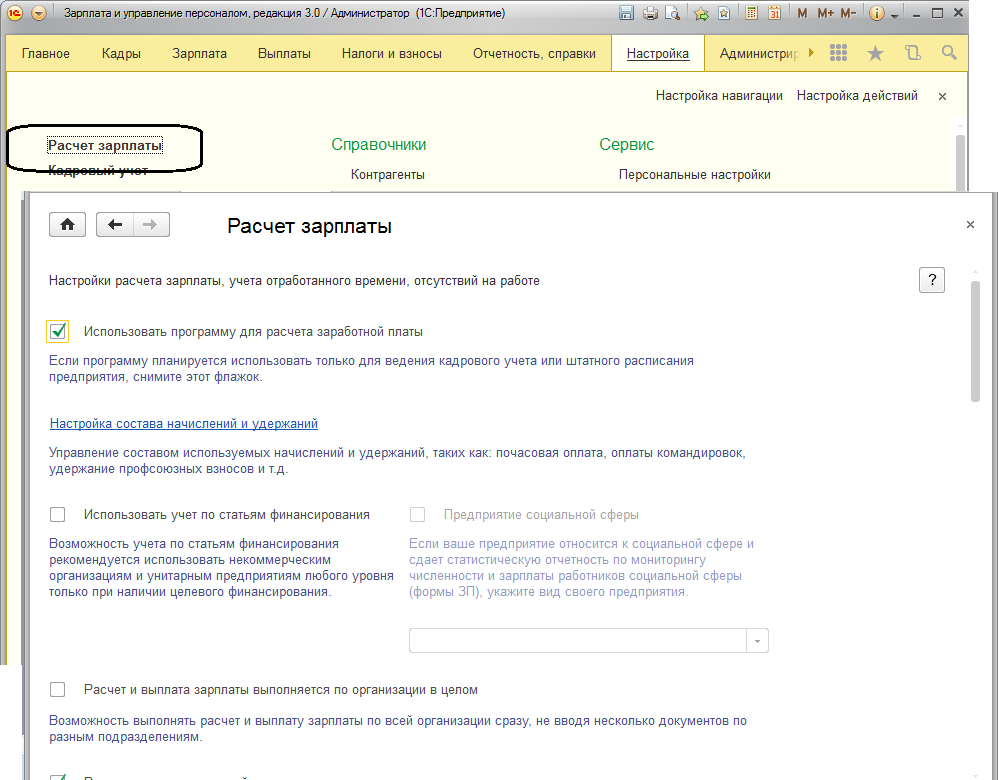
Task: Open 'Настройка состава начислений и удержаний' link
Action: 184,424
